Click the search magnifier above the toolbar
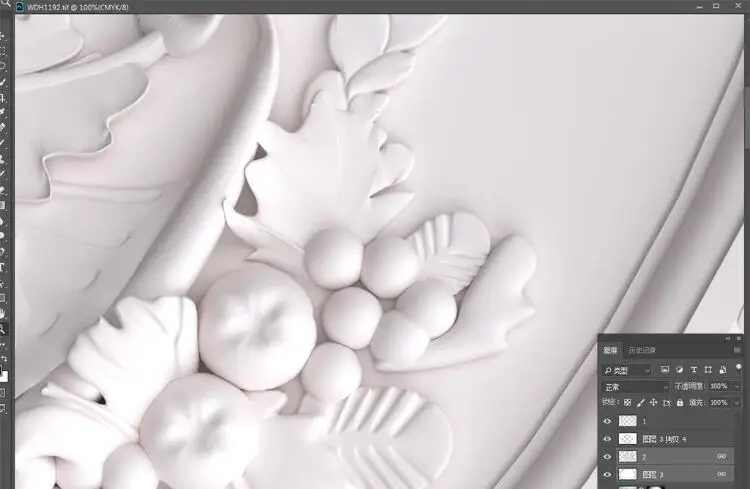This screenshot has width=750, height=489. click(5, 4)
